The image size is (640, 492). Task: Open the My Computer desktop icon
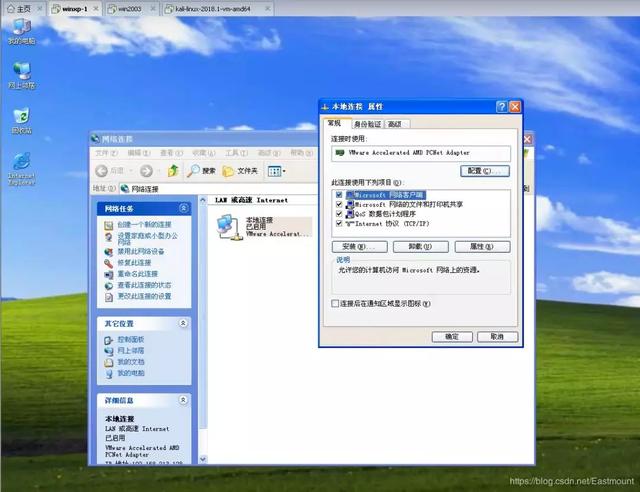click(x=21, y=29)
